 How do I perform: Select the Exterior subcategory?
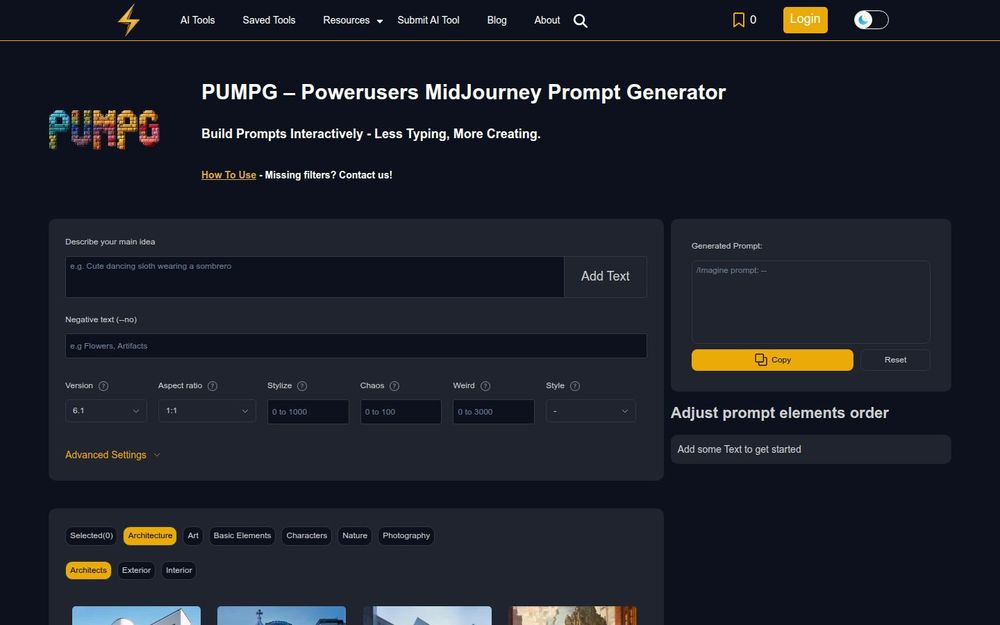pyautogui.click(x=136, y=570)
